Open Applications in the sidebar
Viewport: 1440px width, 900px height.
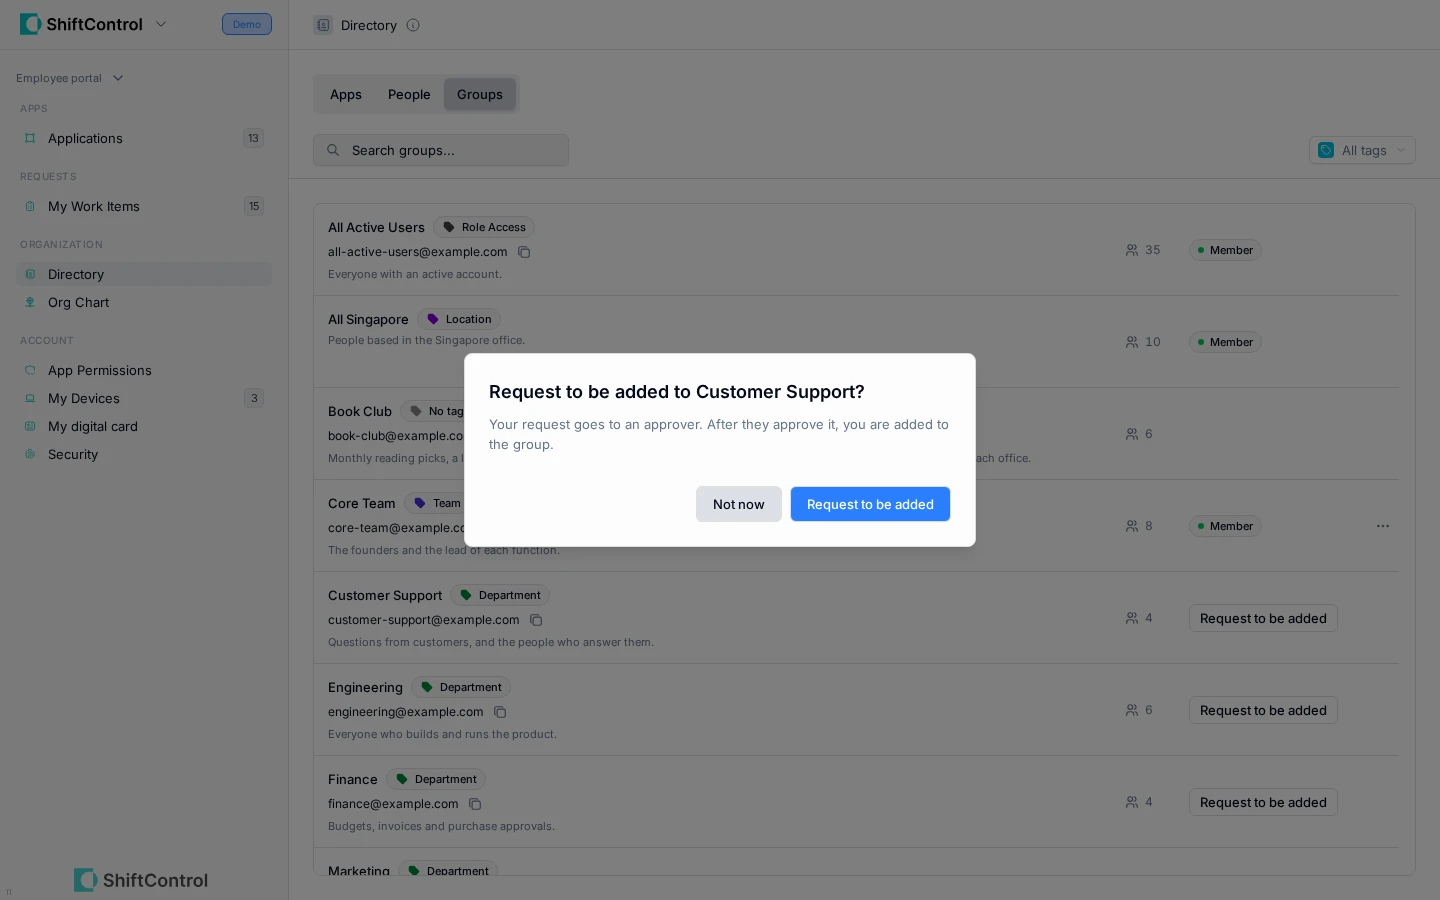coord(144,138)
